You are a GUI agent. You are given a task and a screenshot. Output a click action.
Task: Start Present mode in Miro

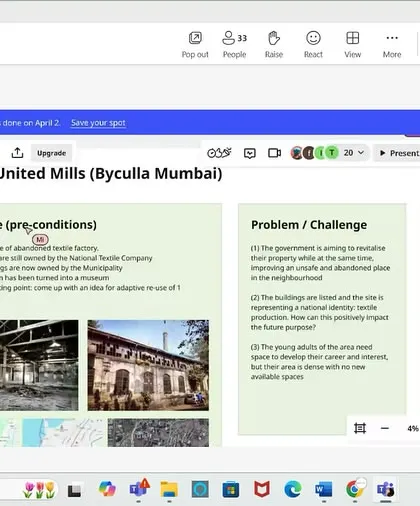(x=398, y=153)
